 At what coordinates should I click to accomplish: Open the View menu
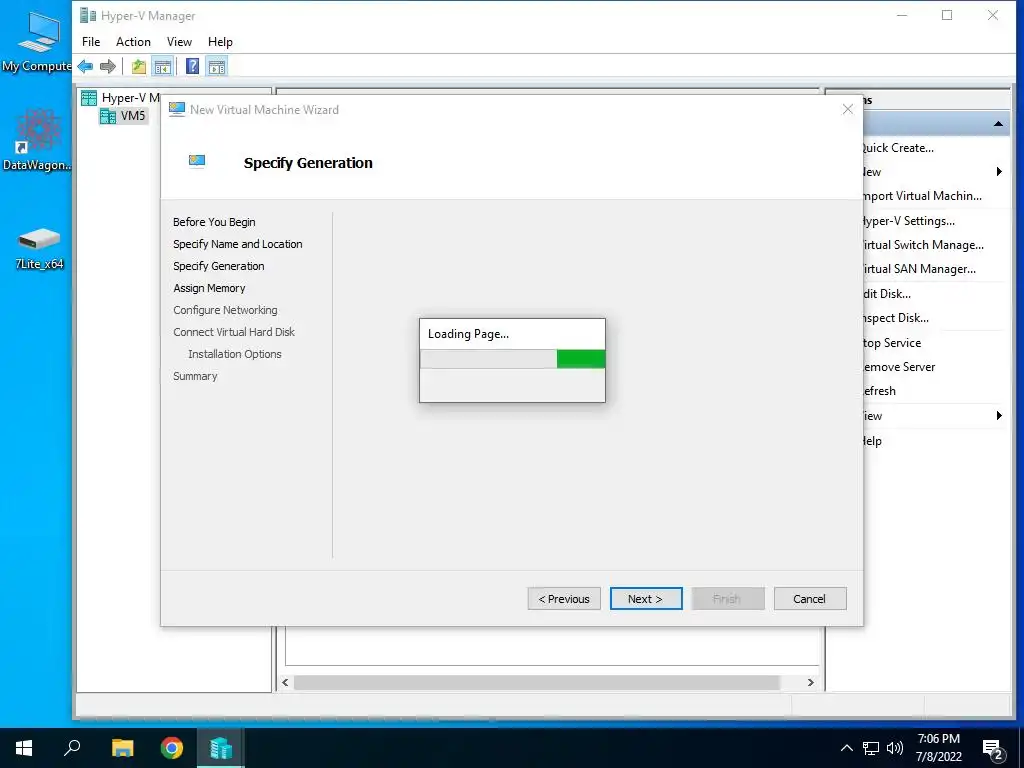click(179, 42)
